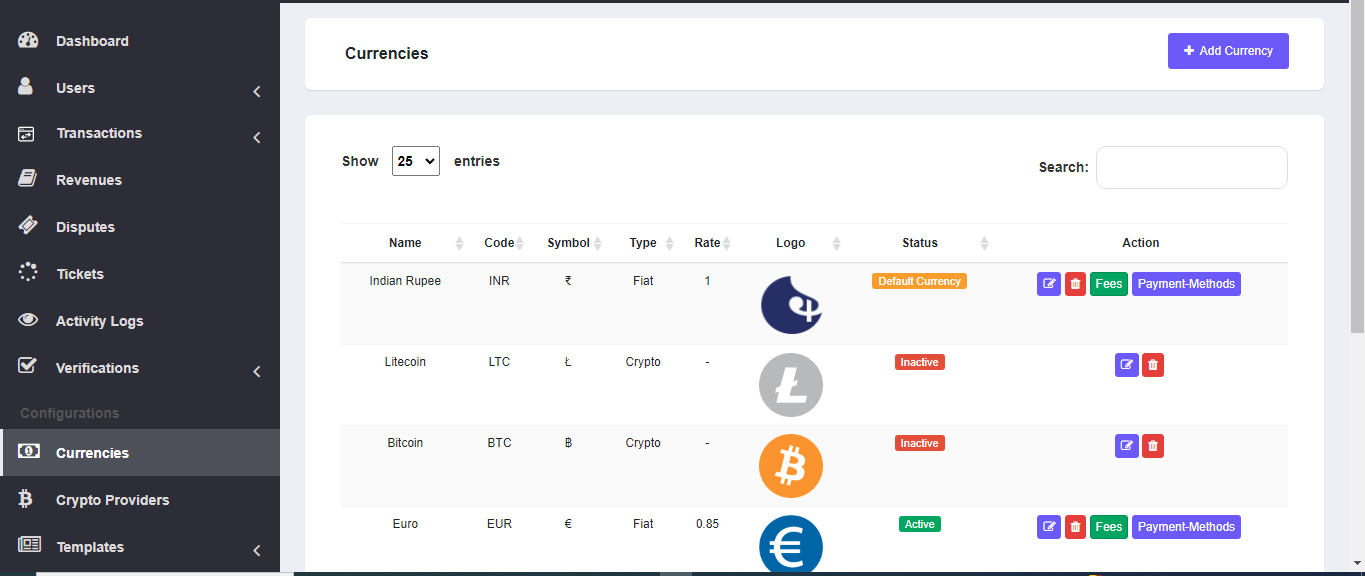Click the Add Currency button
The height and width of the screenshot is (576, 1365).
coord(1228,50)
